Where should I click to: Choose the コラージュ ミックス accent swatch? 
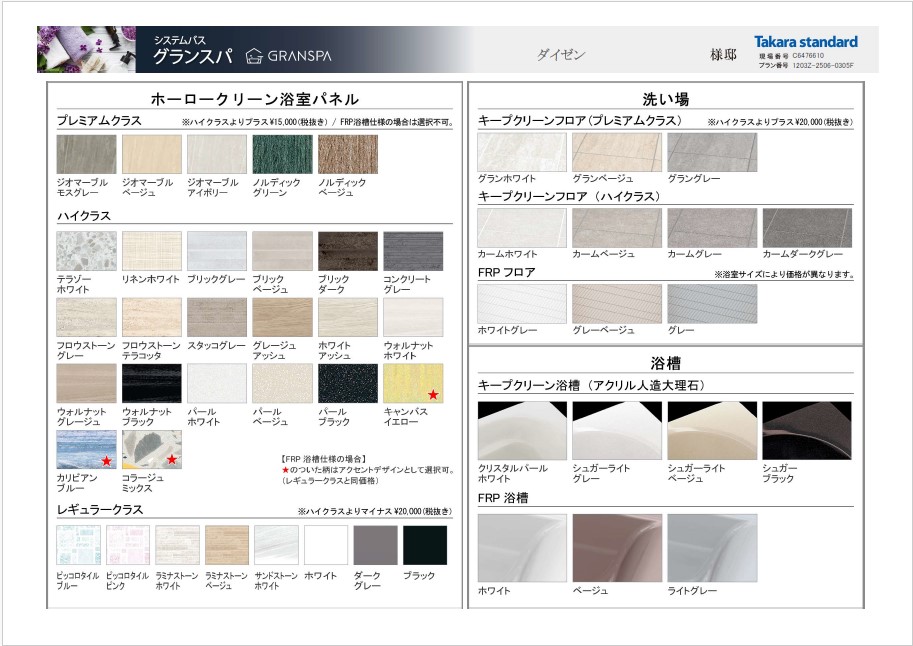(151, 450)
